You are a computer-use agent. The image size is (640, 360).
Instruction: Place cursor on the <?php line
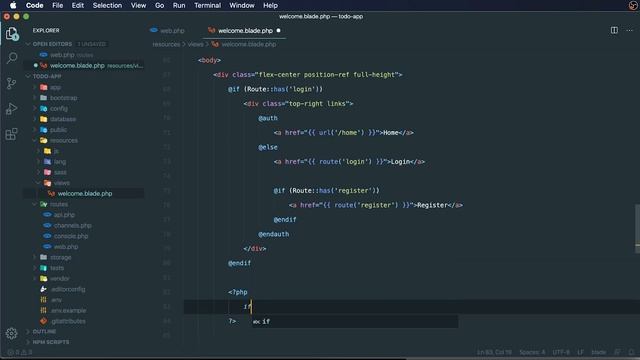(x=238, y=292)
